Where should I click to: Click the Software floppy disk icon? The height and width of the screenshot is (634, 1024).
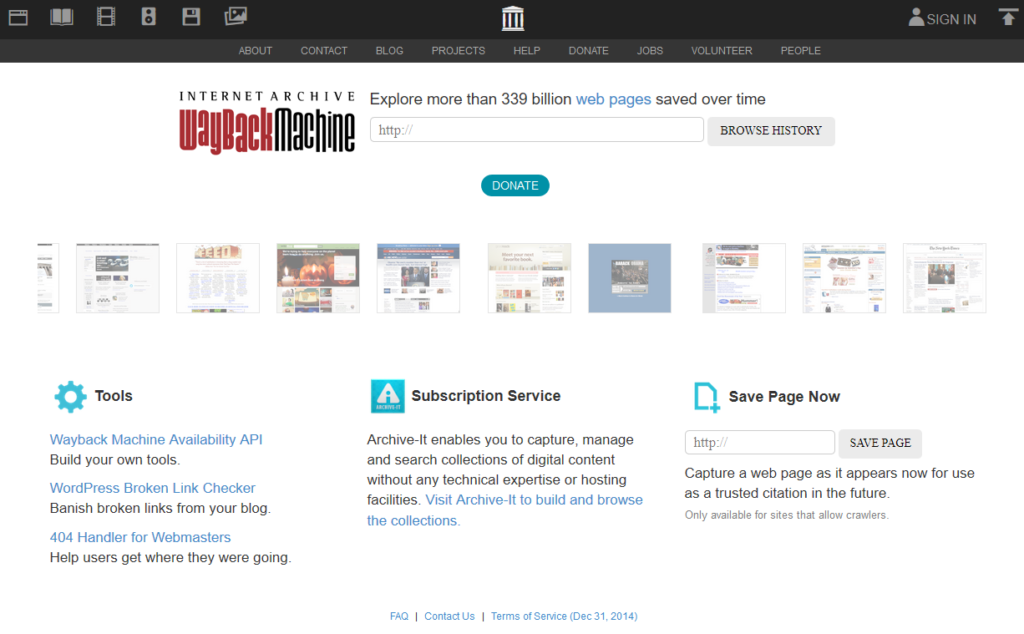pyautogui.click(x=191, y=17)
